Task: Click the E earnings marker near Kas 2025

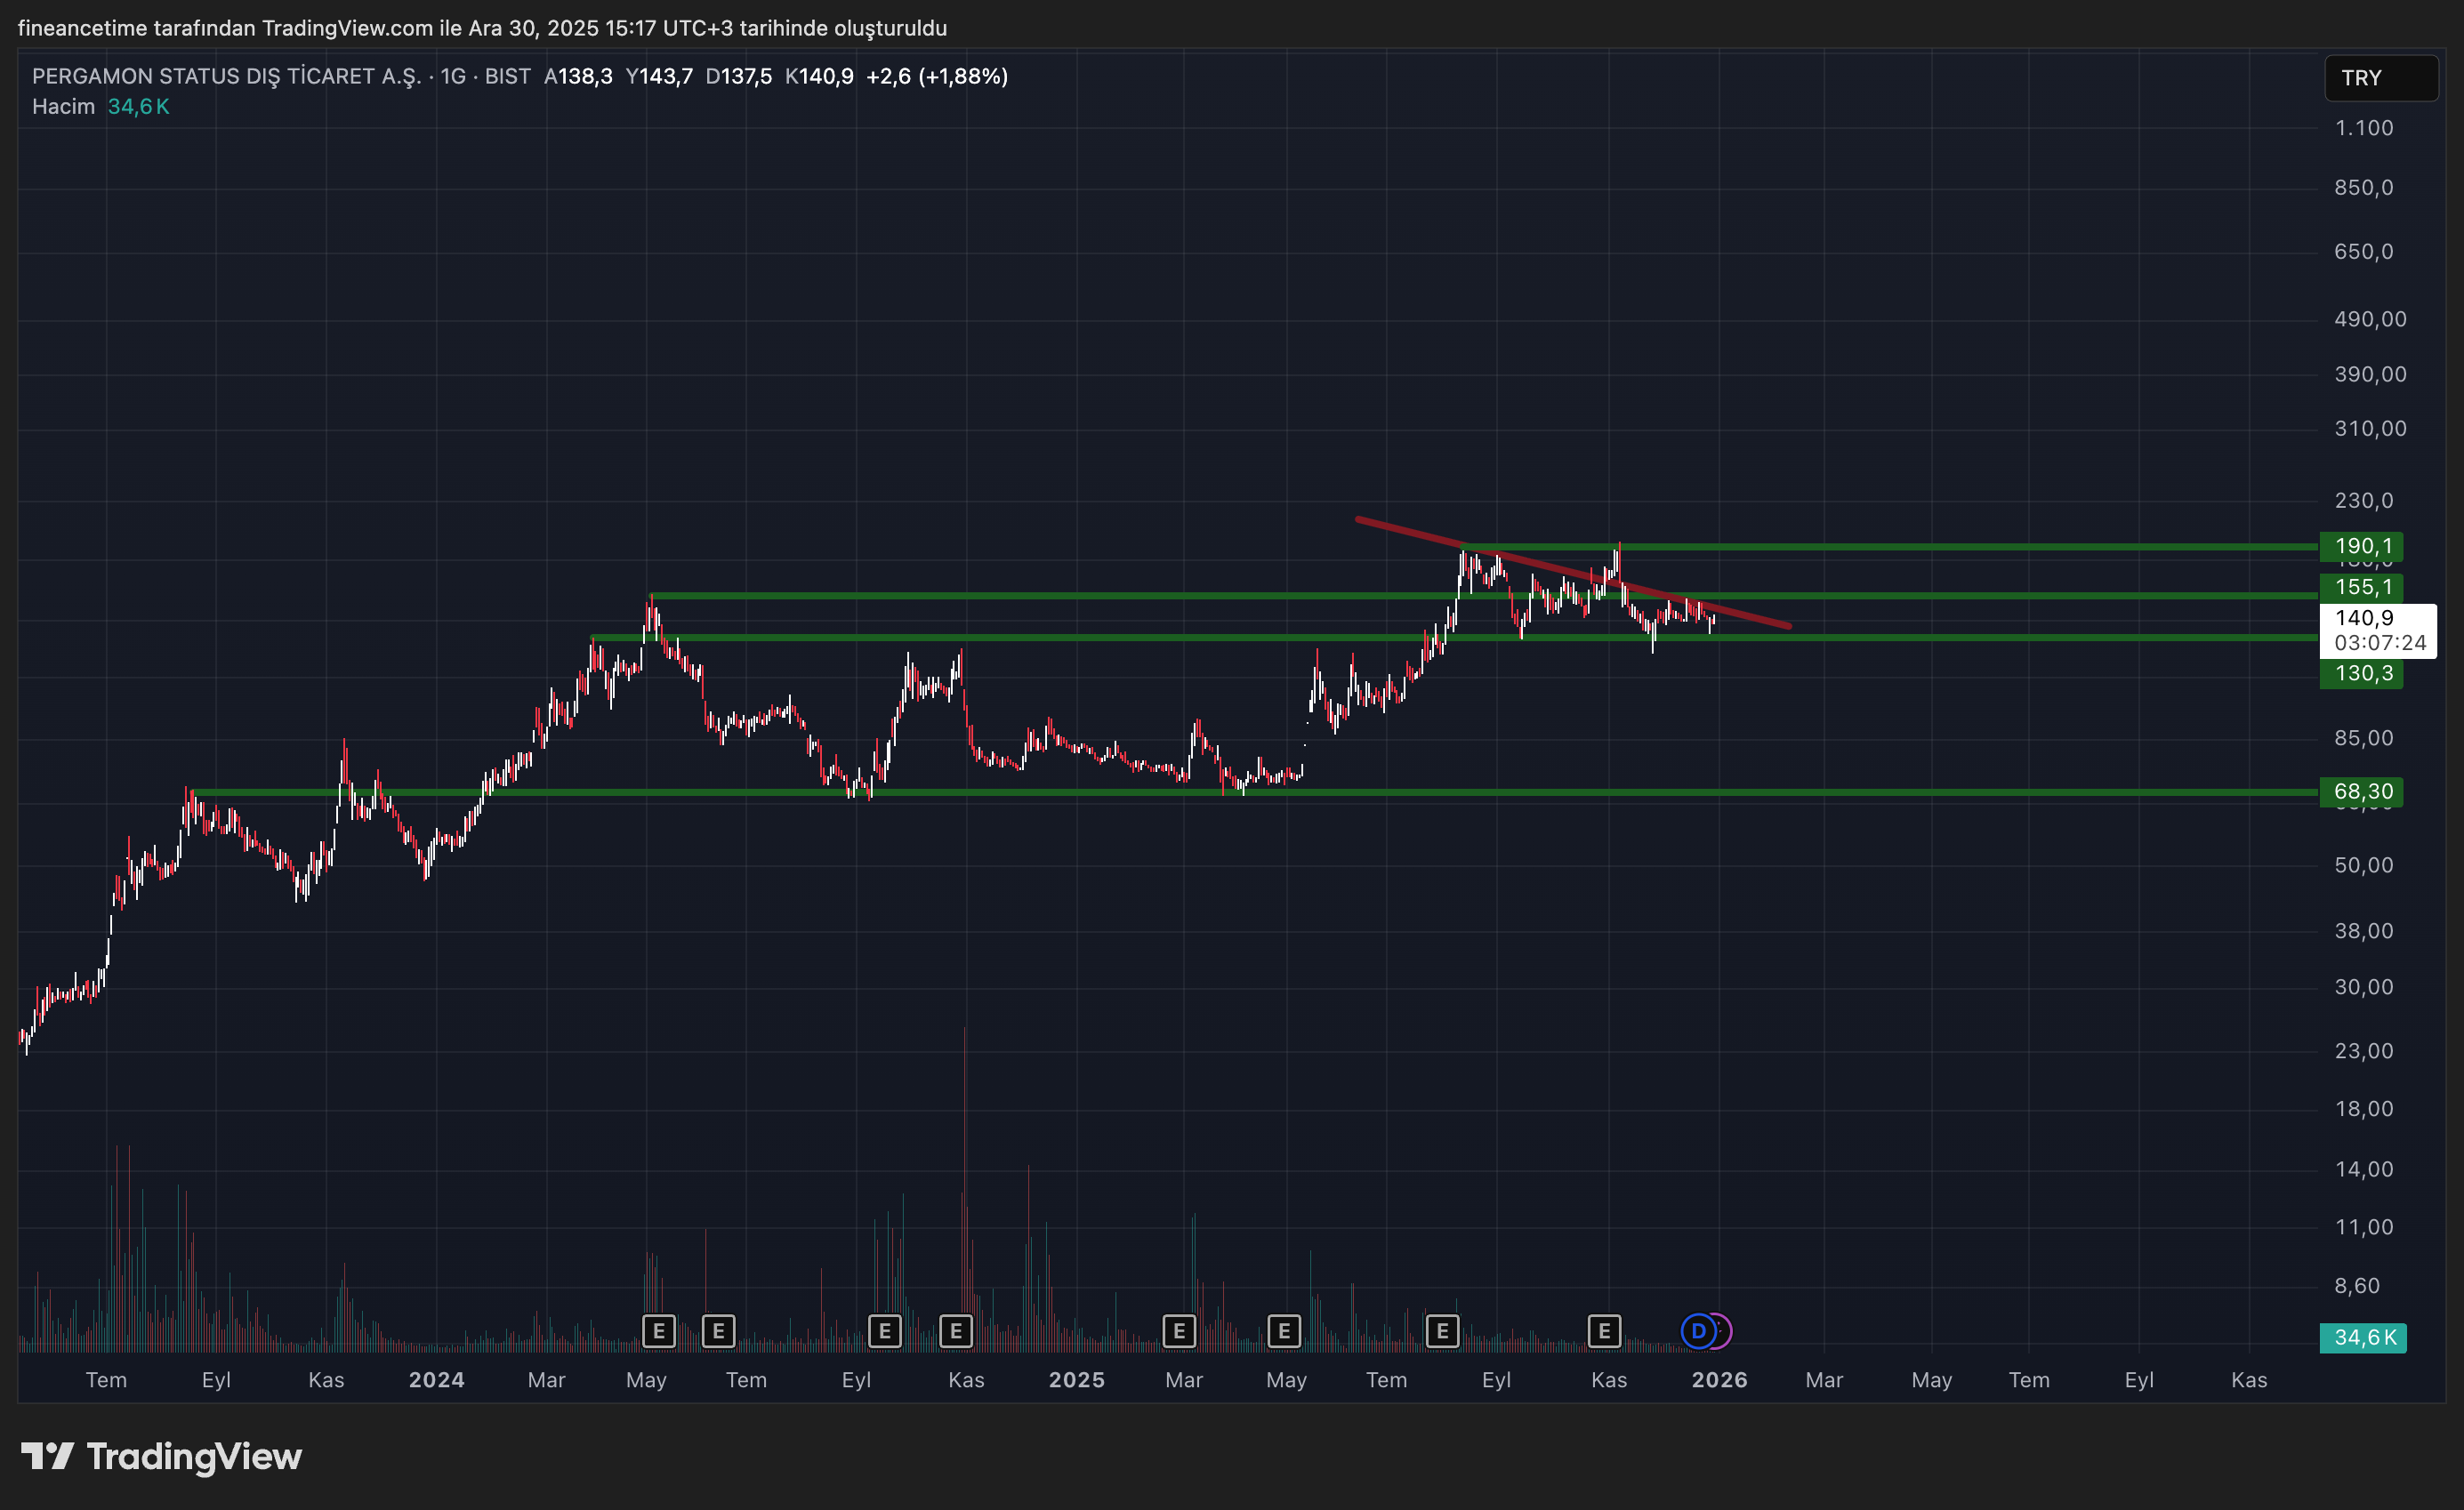Action: tap(1606, 1331)
